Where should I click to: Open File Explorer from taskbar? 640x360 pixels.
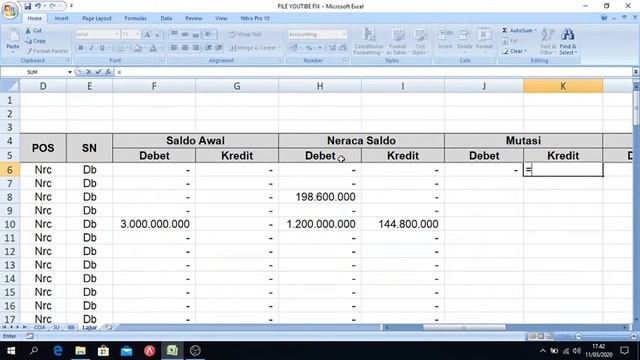click(80, 351)
